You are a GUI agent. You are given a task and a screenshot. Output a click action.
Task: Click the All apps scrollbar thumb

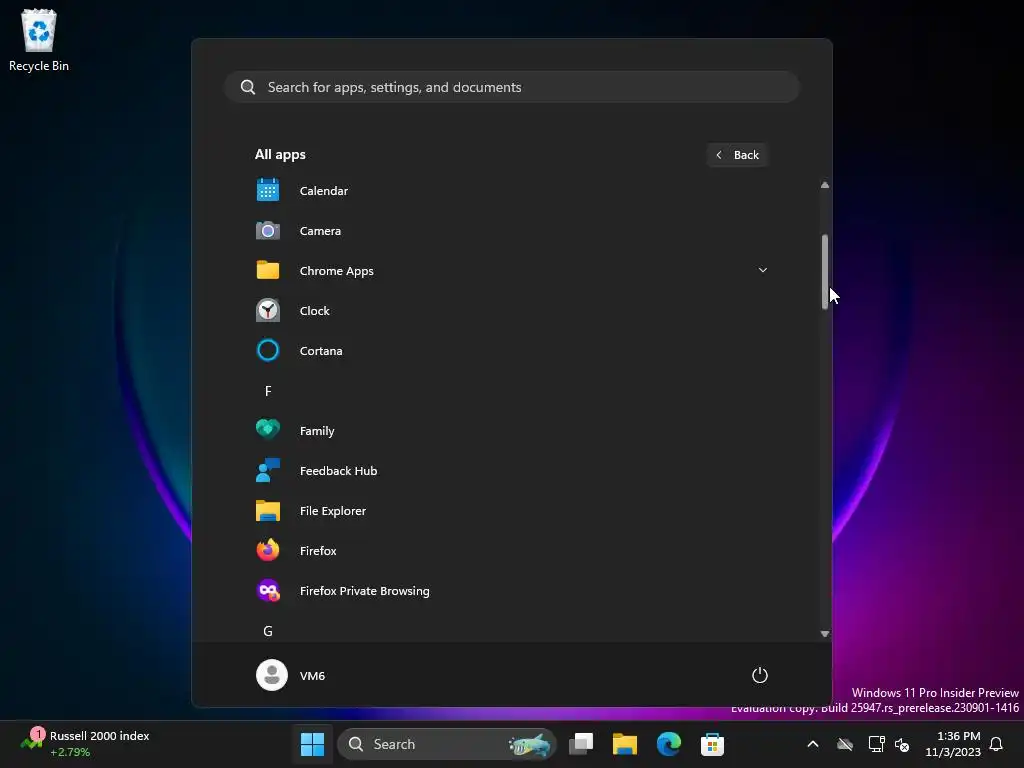[x=825, y=272]
